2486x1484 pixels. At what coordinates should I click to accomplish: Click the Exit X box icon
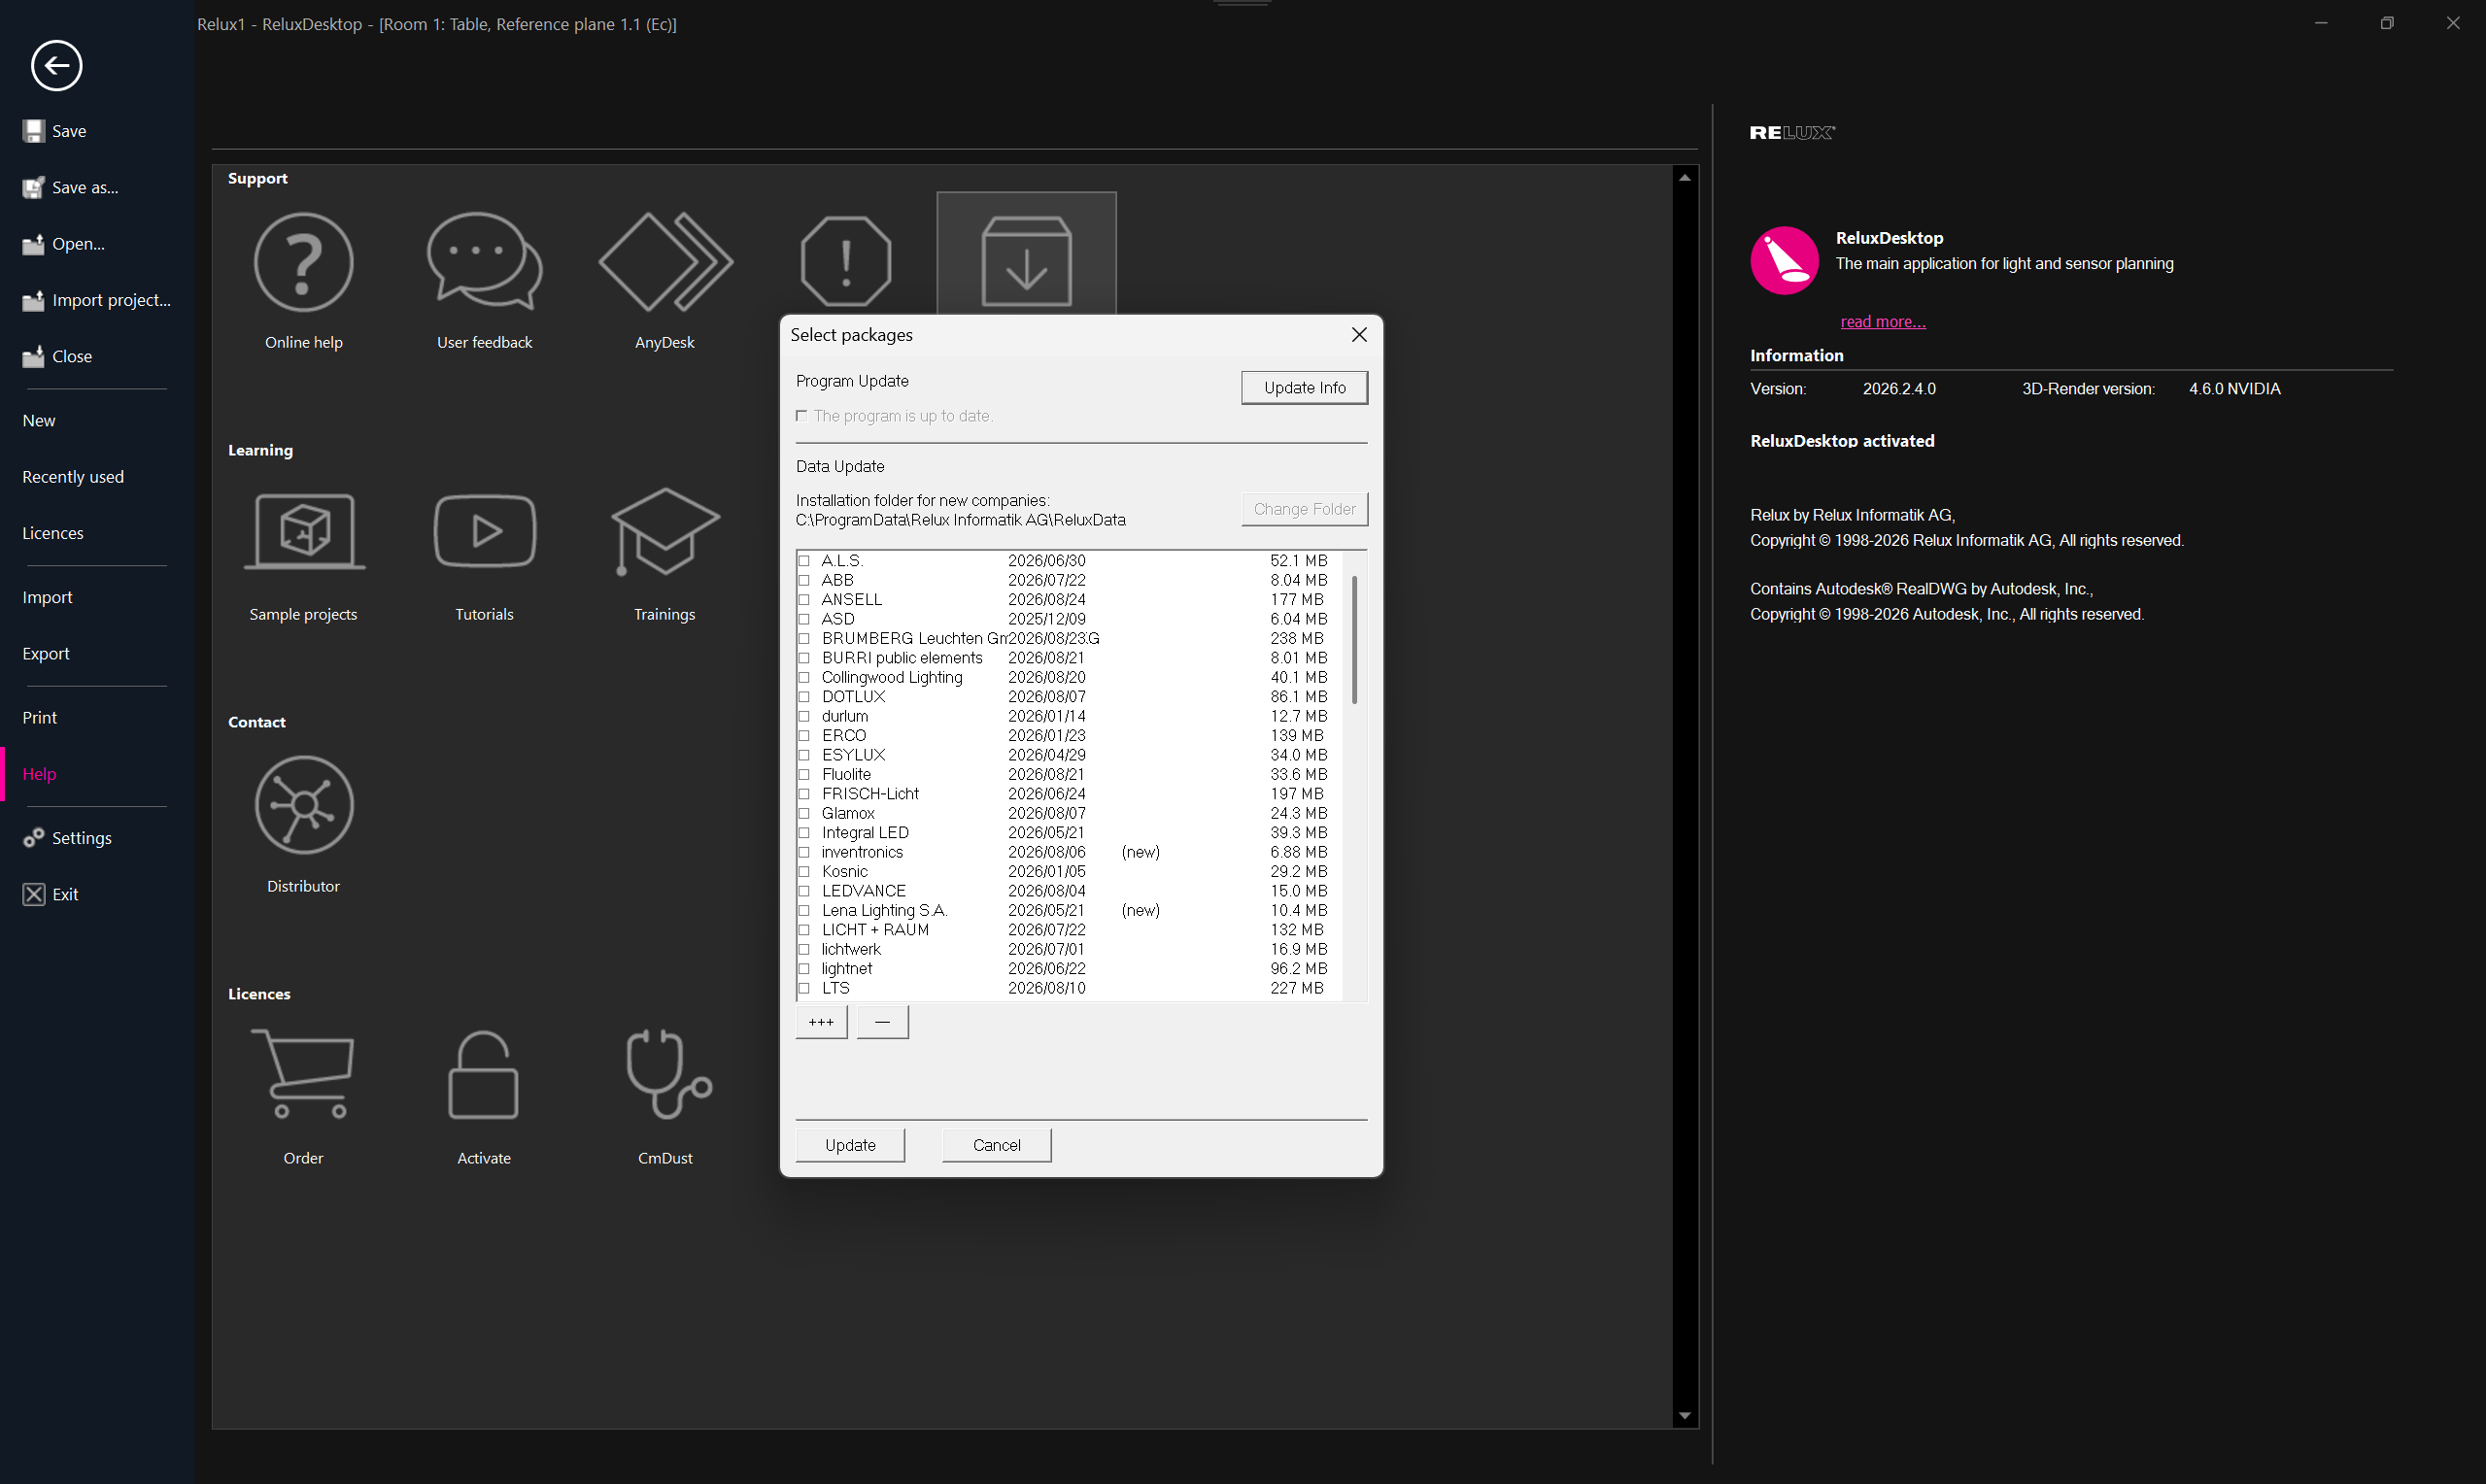click(x=34, y=894)
